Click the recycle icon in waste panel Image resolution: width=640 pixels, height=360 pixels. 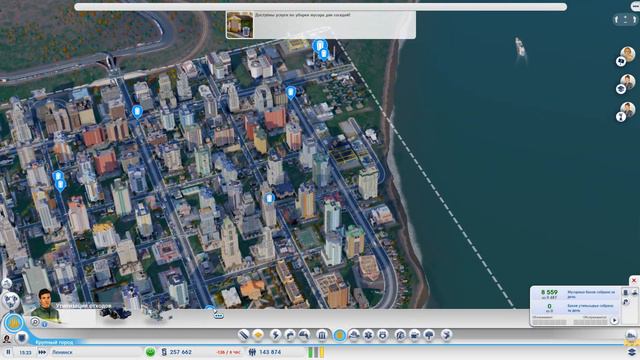click(625, 302)
